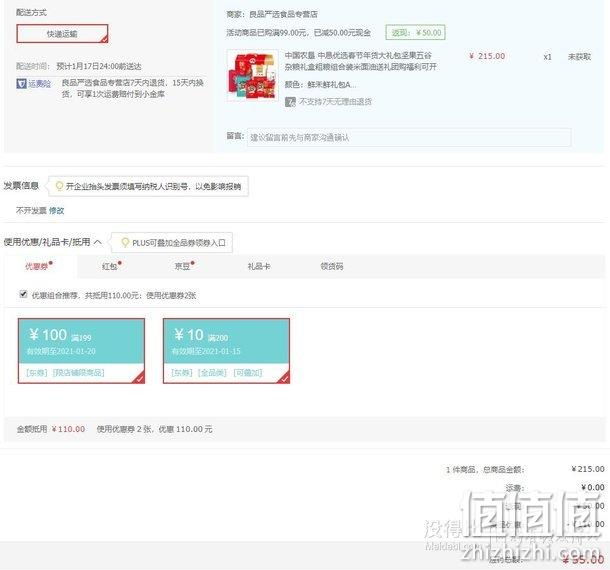Click the 运费险 shield icon
The height and width of the screenshot is (570, 610).
[x=21, y=83]
